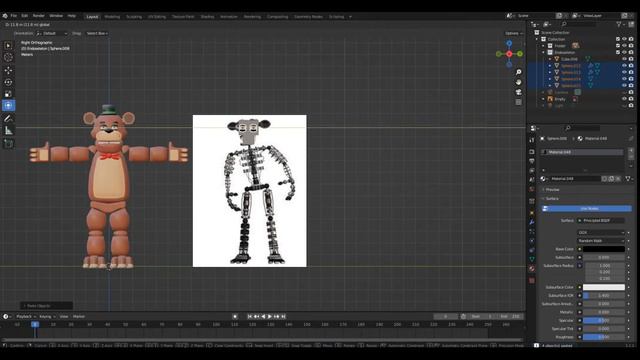Screen dimensions: 640x360
Task: Toggle render camera icon for Cube.048
Action: (631, 59)
